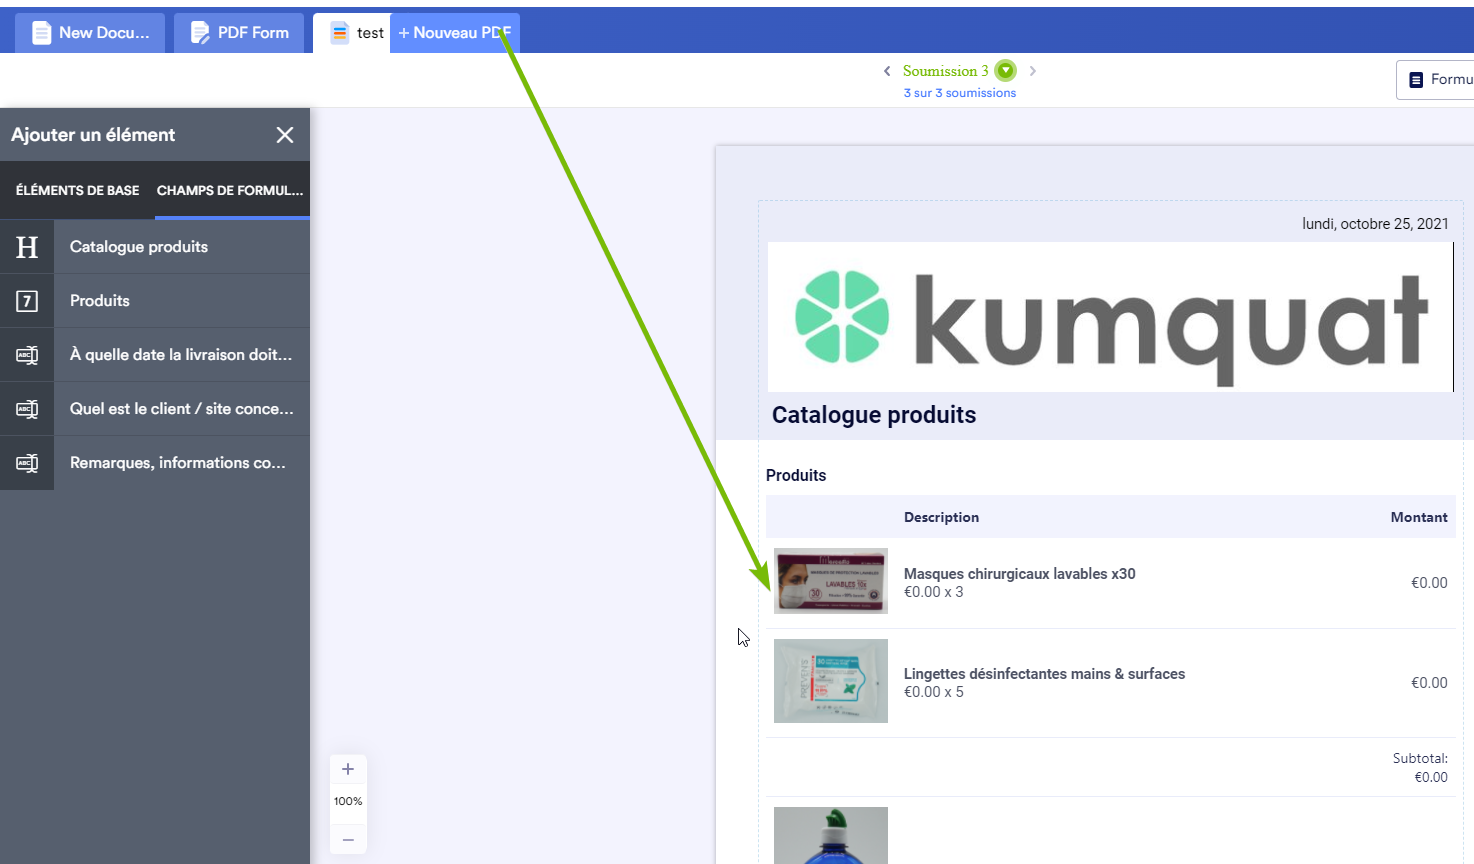
Task: Click the text field icon beside client/site question
Action: point(27,409)
